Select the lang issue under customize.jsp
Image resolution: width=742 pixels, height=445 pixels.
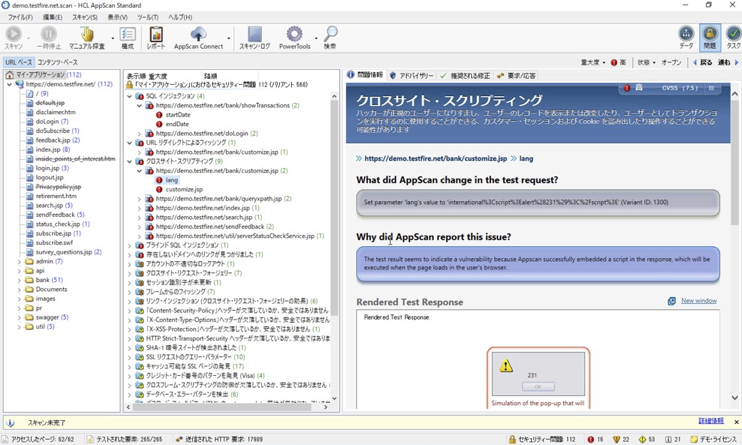click(x=172, y=180)
